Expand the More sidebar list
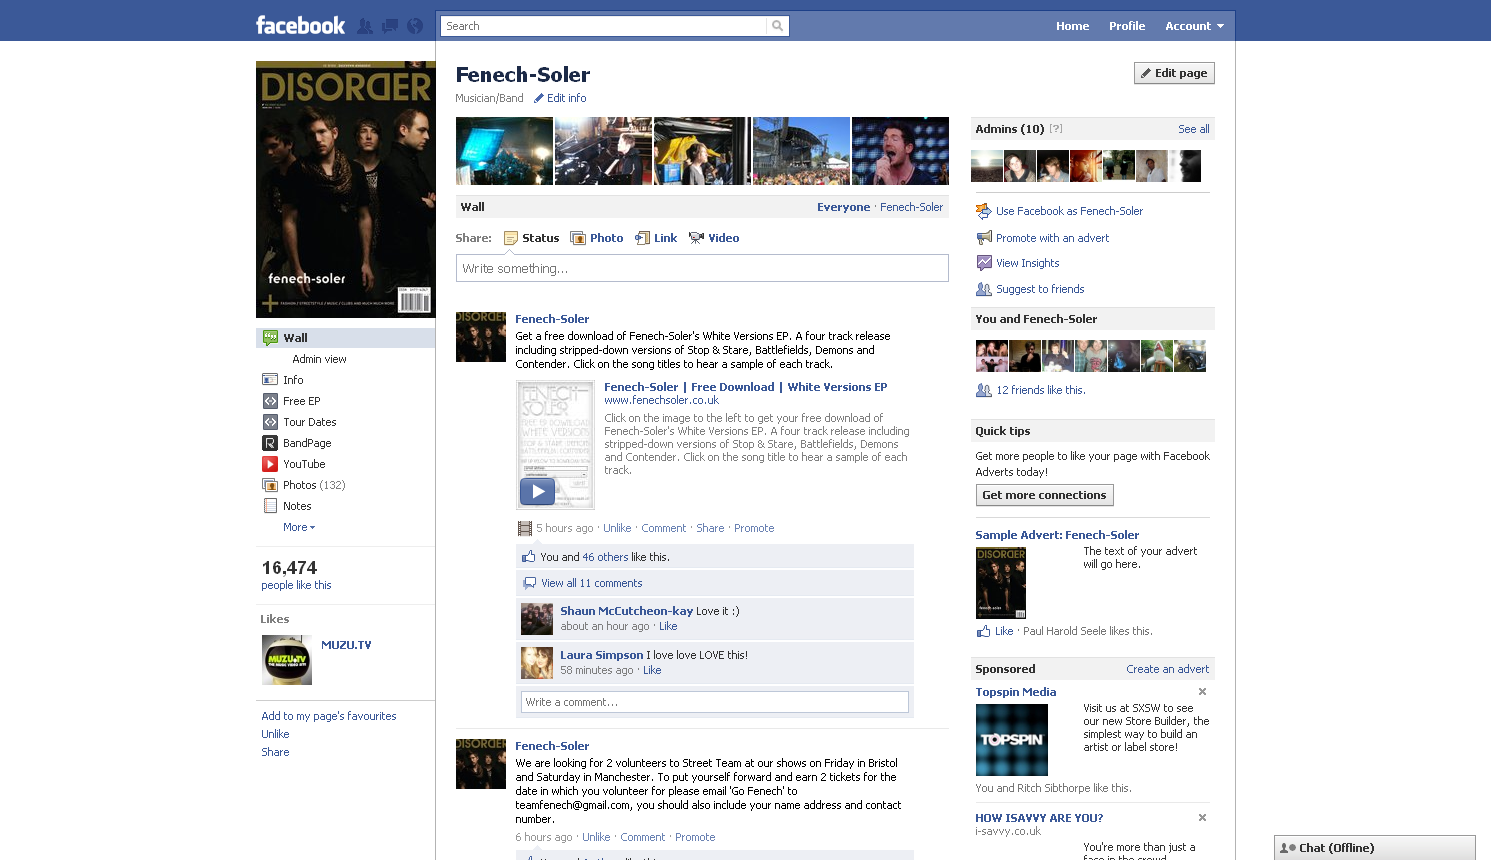The width and height of the screenshot is (1491, 860). coord(299,527)
